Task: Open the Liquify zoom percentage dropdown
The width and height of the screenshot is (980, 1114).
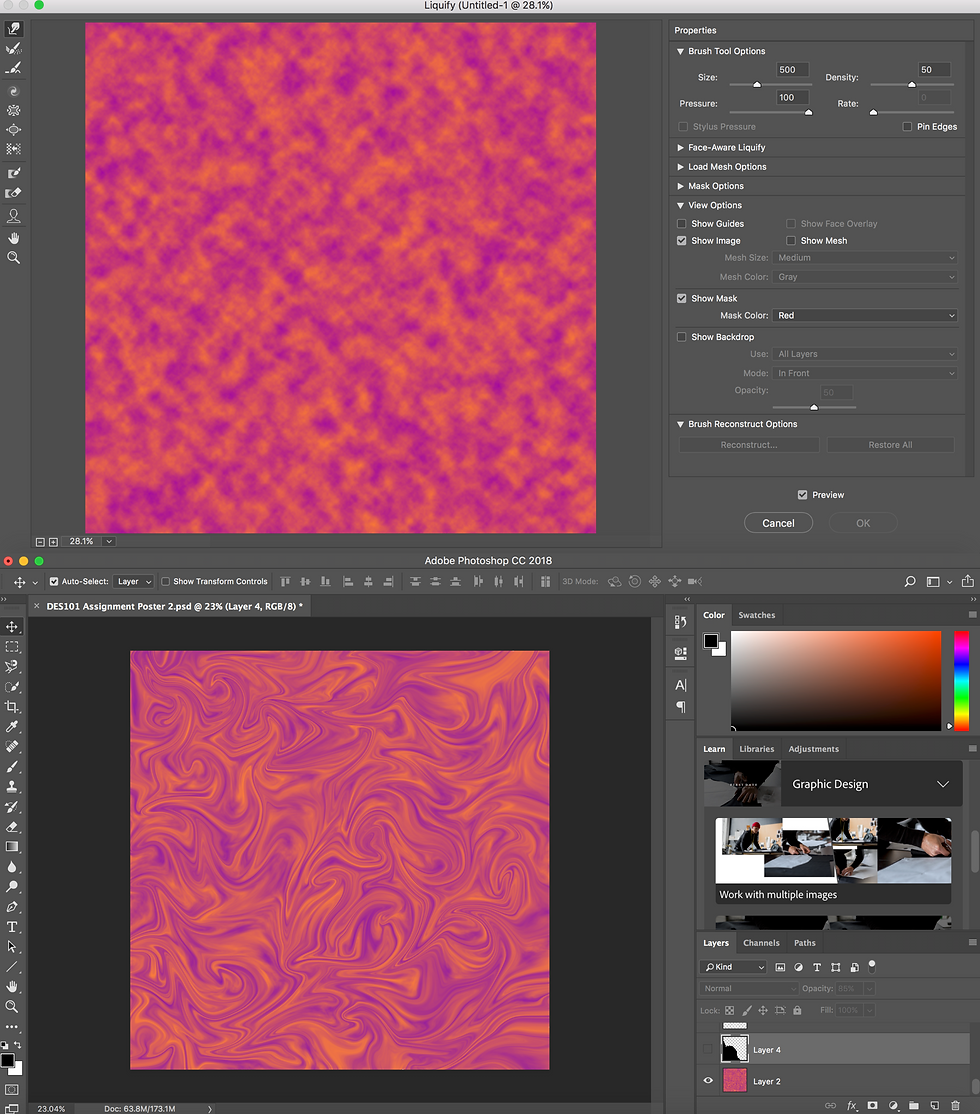Action: click(x=109, y=541)
